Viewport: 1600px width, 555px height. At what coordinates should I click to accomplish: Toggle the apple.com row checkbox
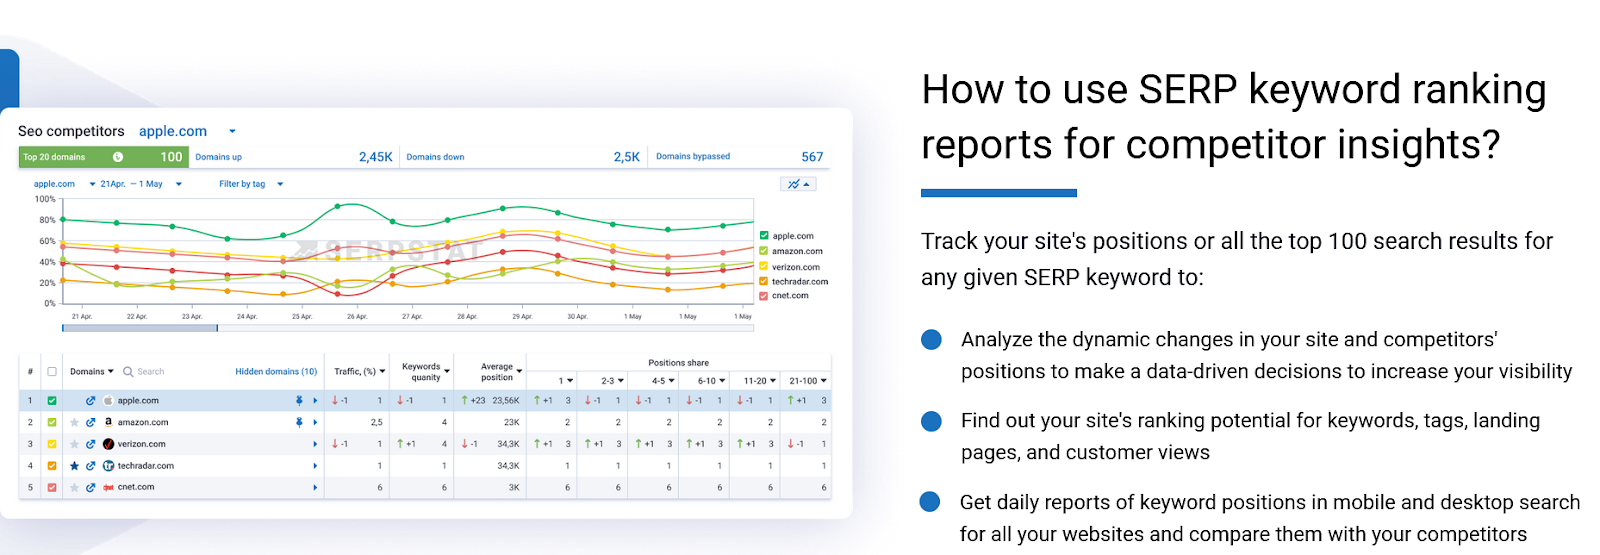coord(52,401)
